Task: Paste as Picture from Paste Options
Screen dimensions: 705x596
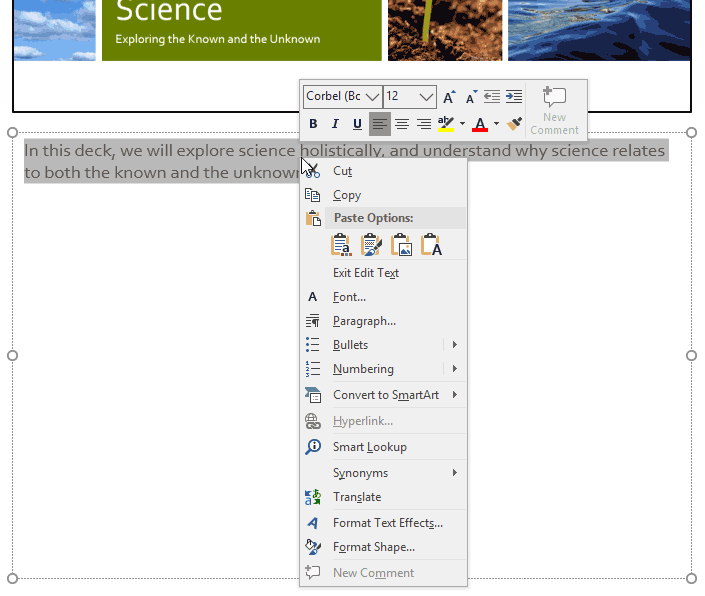Action: [x=402, y=245]
